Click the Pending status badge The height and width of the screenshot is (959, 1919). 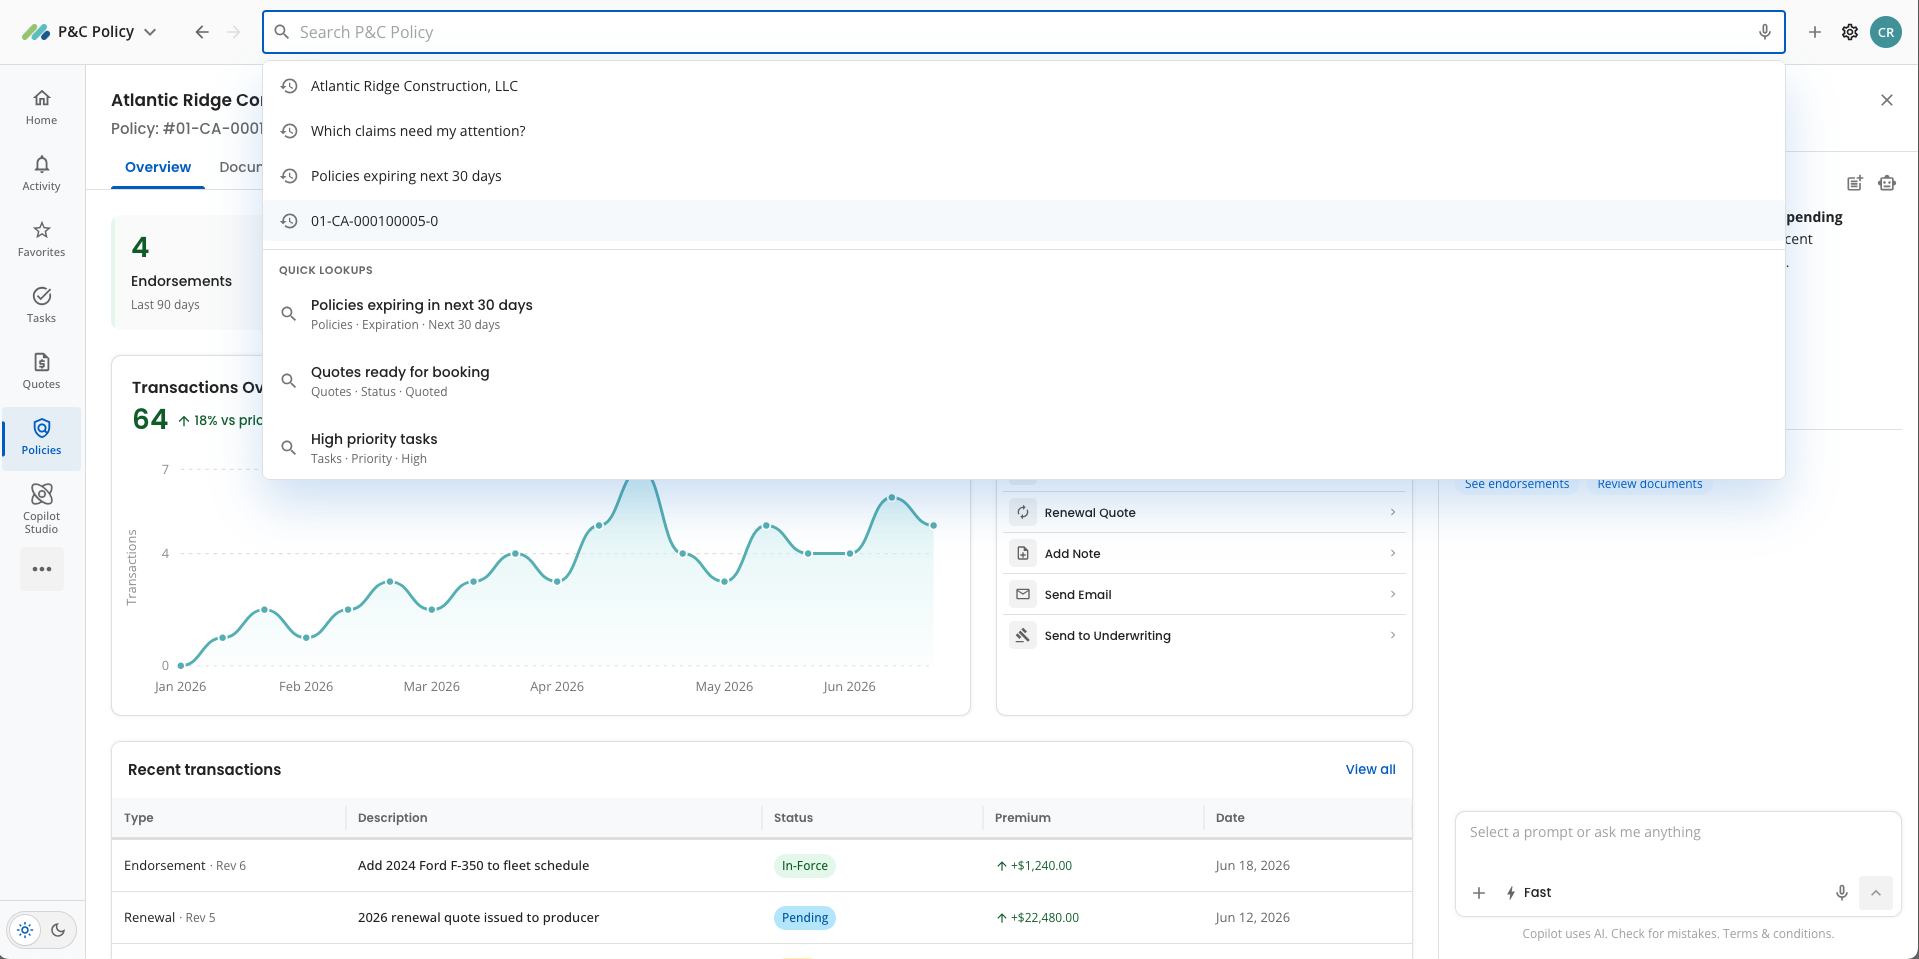pos(805,918)
